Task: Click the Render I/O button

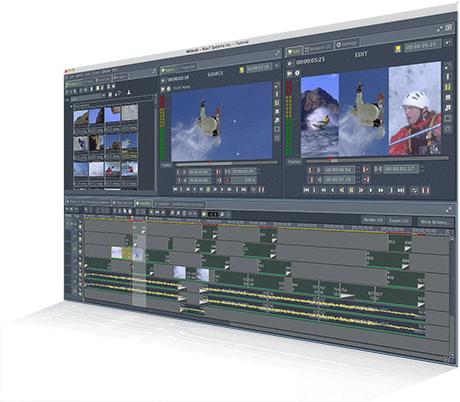Action: coord(373,220)
